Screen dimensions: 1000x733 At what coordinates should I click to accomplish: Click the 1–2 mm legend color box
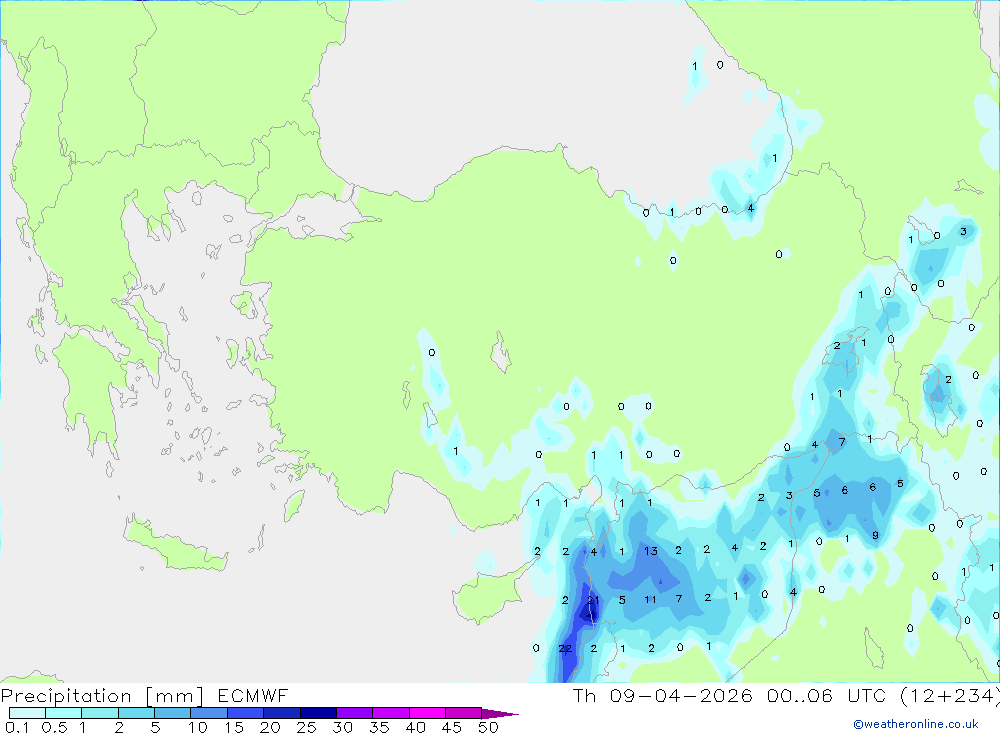[100, 713]
